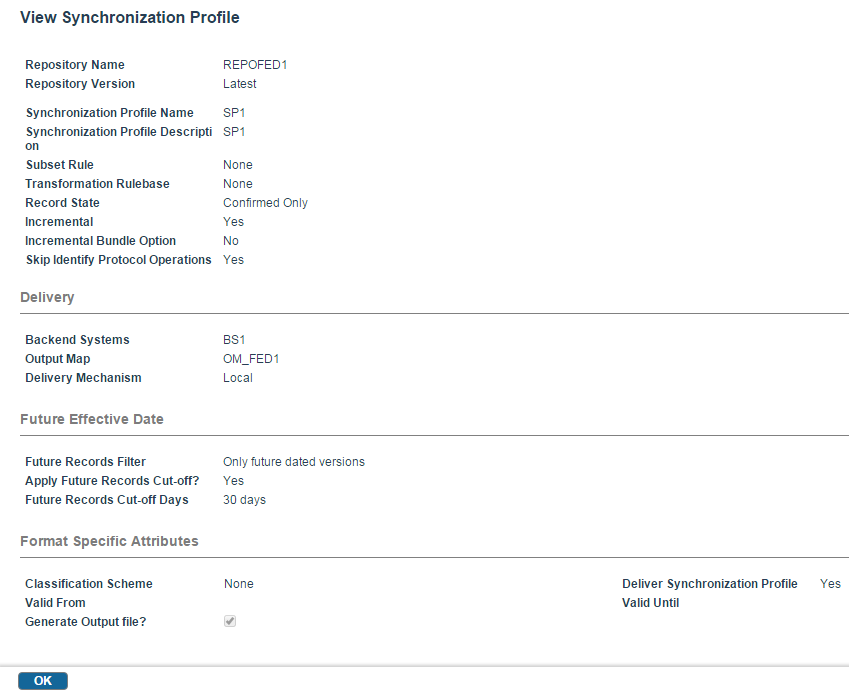Viewport: 849px width, 694px height.
Task: Click the OK button
Action: click(43, 680)
